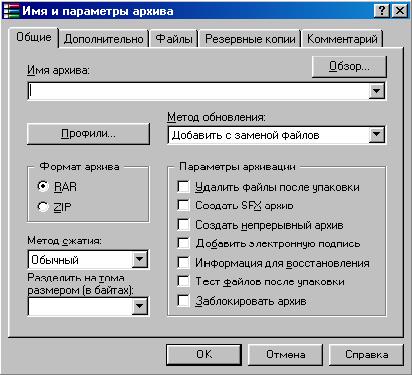Image resolution: width=412 pixels, height=375 pixels.
Task: Toggle Создать непрерывный архив checkbox
Action: (x=184, y=224)
